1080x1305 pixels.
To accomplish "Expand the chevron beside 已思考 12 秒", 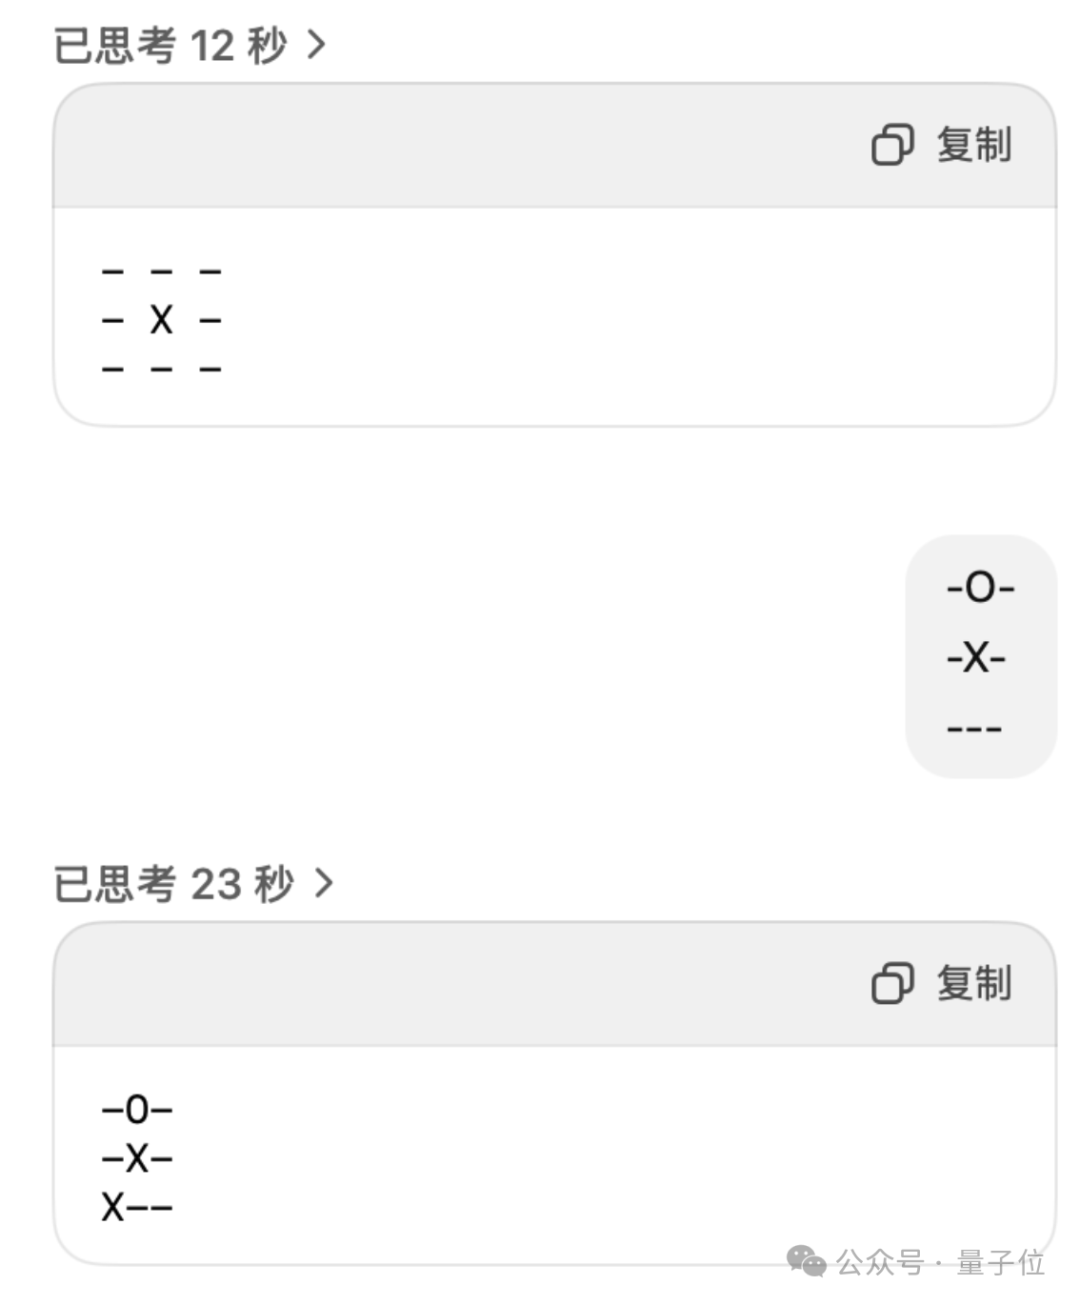I will (x=317, y=44).
